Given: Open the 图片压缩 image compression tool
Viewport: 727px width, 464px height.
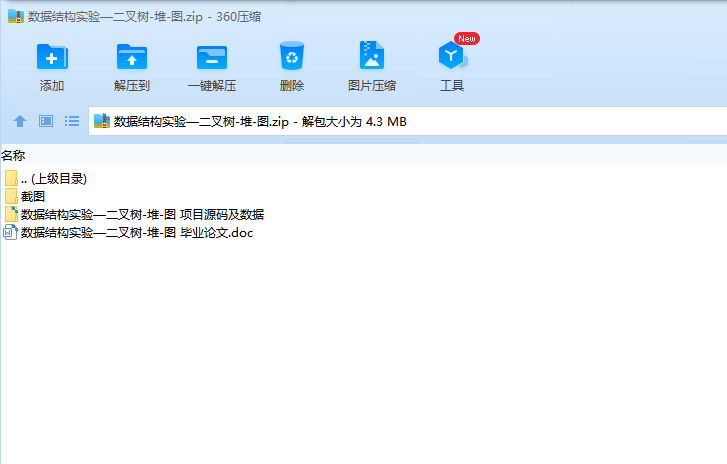Looking at the screenshot, I should point(372,55).
